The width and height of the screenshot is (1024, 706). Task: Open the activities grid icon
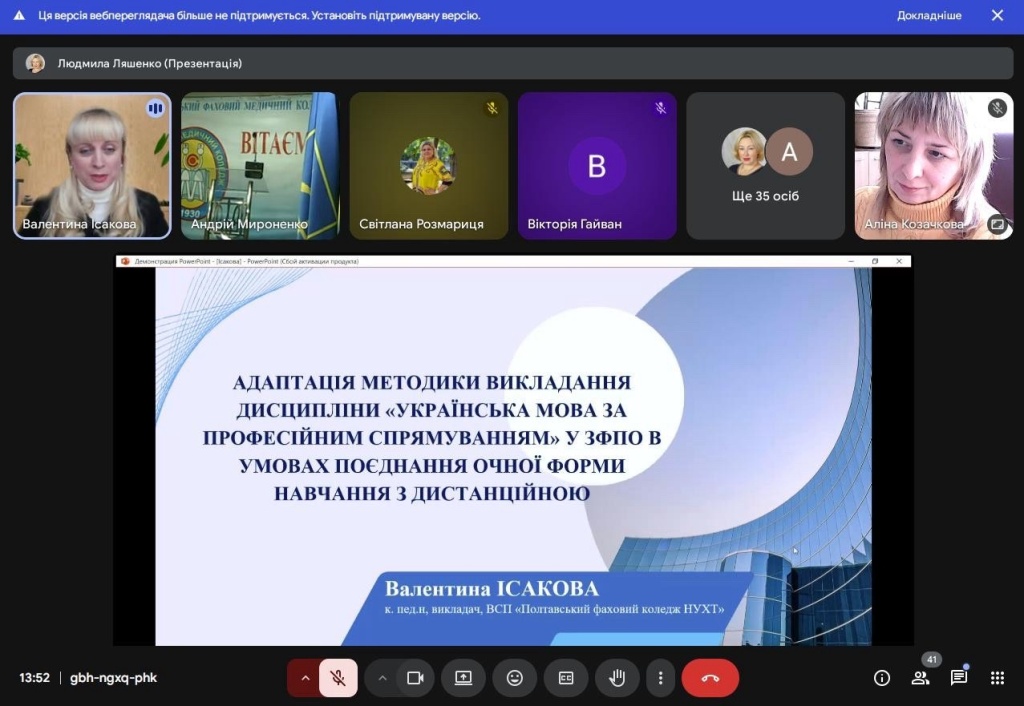[x=997, y=678]
